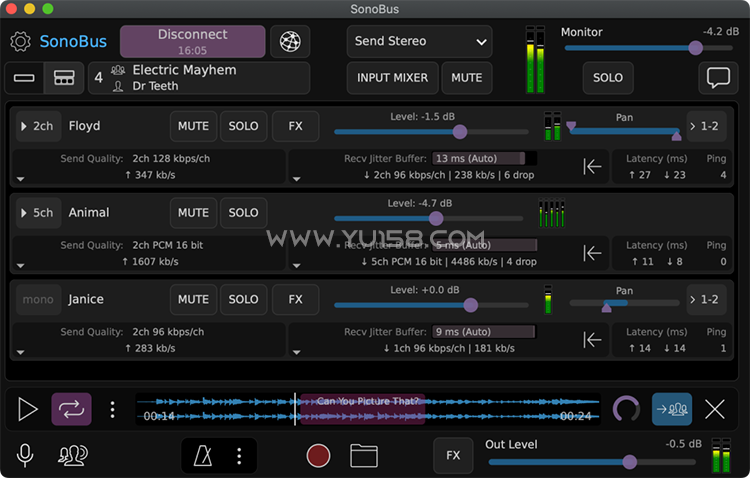Viewport: 750px width, 478px height.
Task: Reset Floyd's jitter buffer arrow icon
Action: pyautogui.click(x=592, y=167)
